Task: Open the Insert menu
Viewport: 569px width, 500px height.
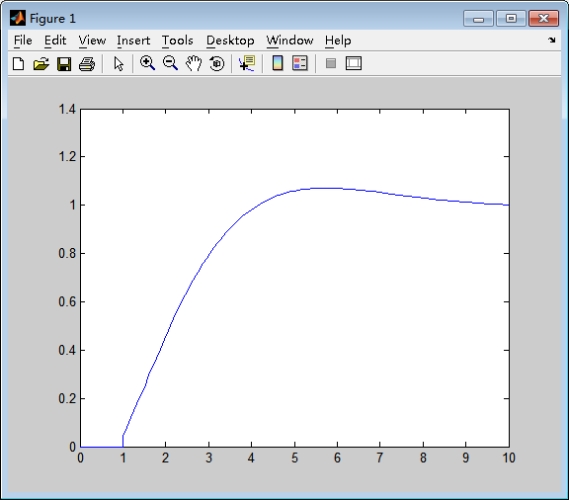Action: click(133, 40)
